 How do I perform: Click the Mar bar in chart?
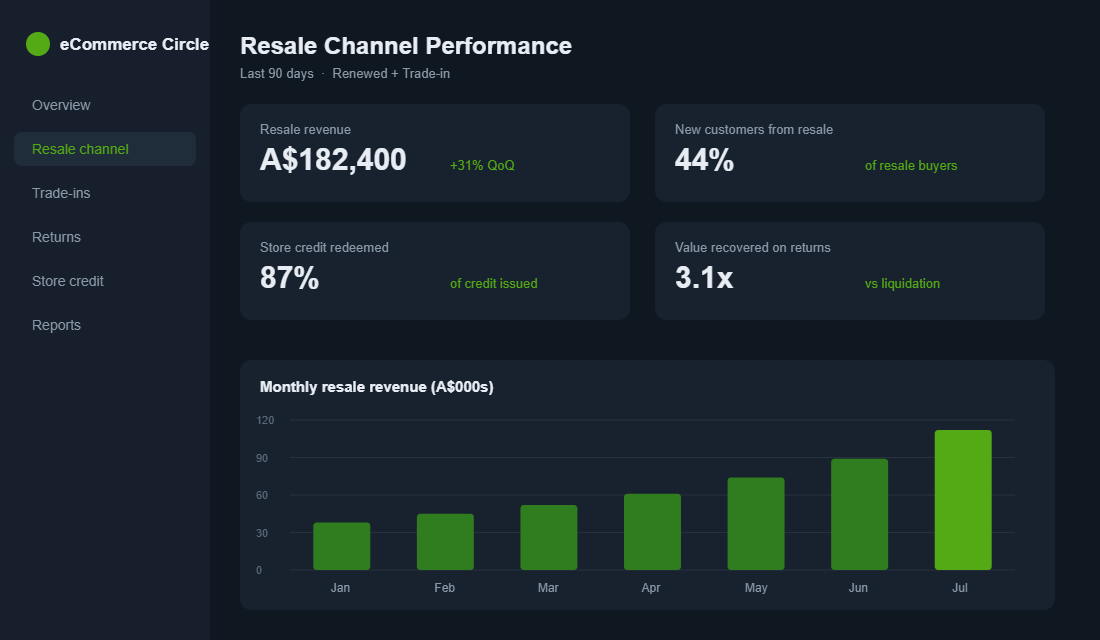tap(549, 538)
